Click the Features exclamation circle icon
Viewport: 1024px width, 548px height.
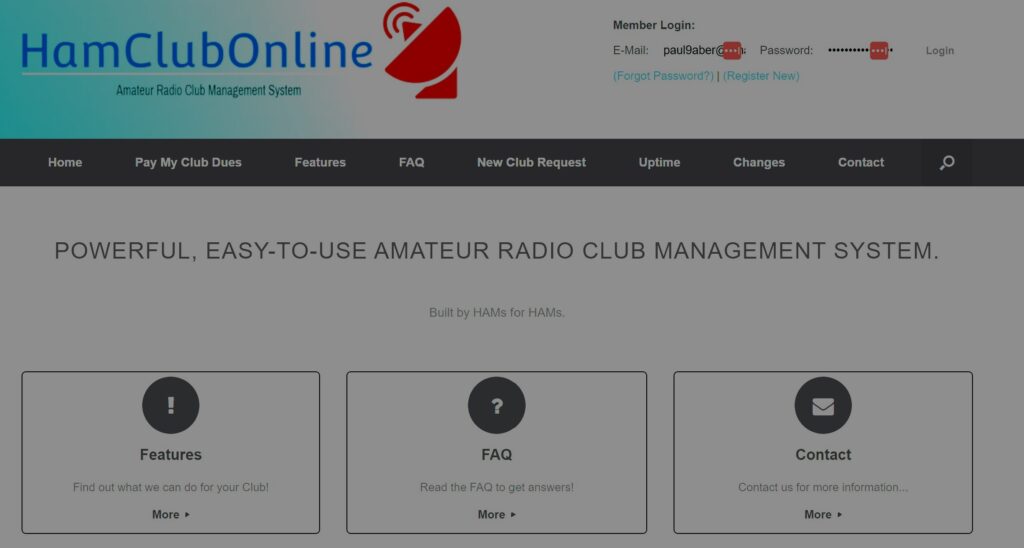170,405
